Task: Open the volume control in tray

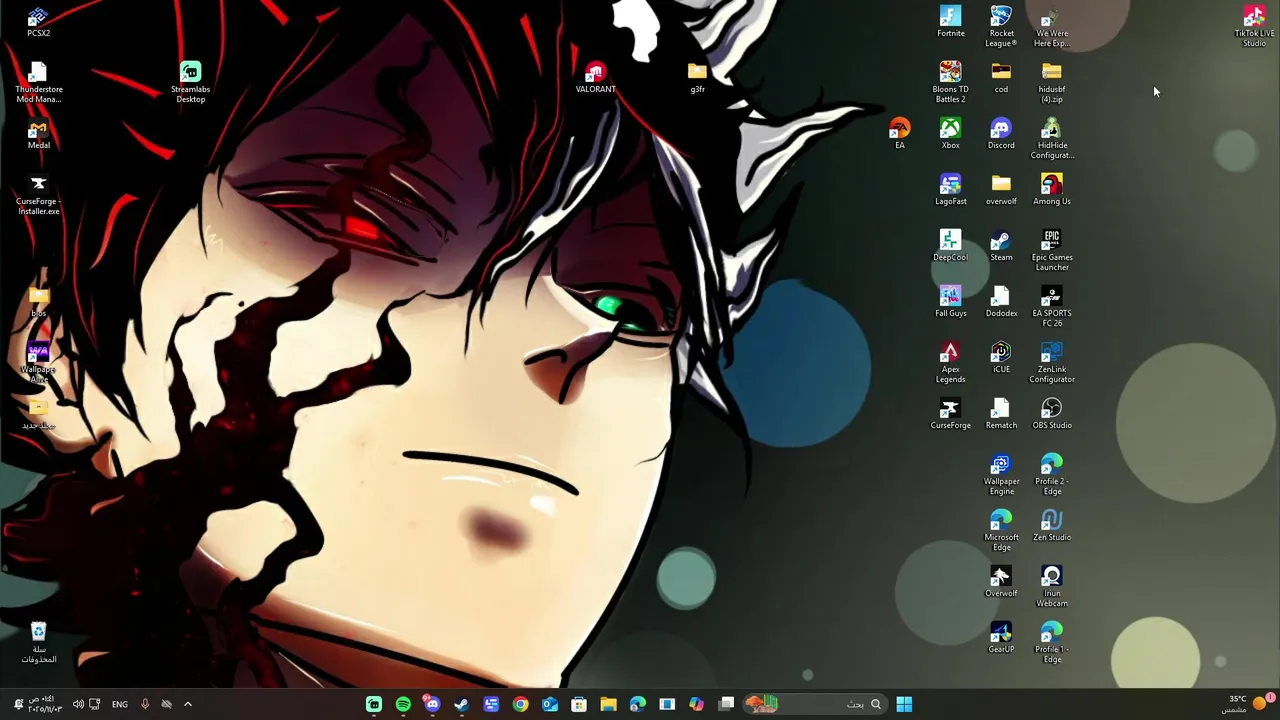Action: [x=78, y=704]
